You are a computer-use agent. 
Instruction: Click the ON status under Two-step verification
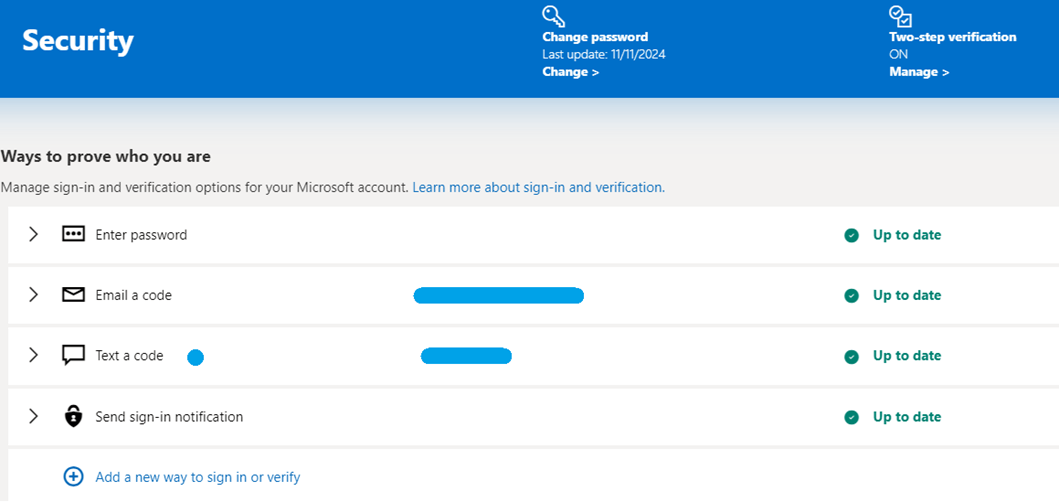point(898,55)
